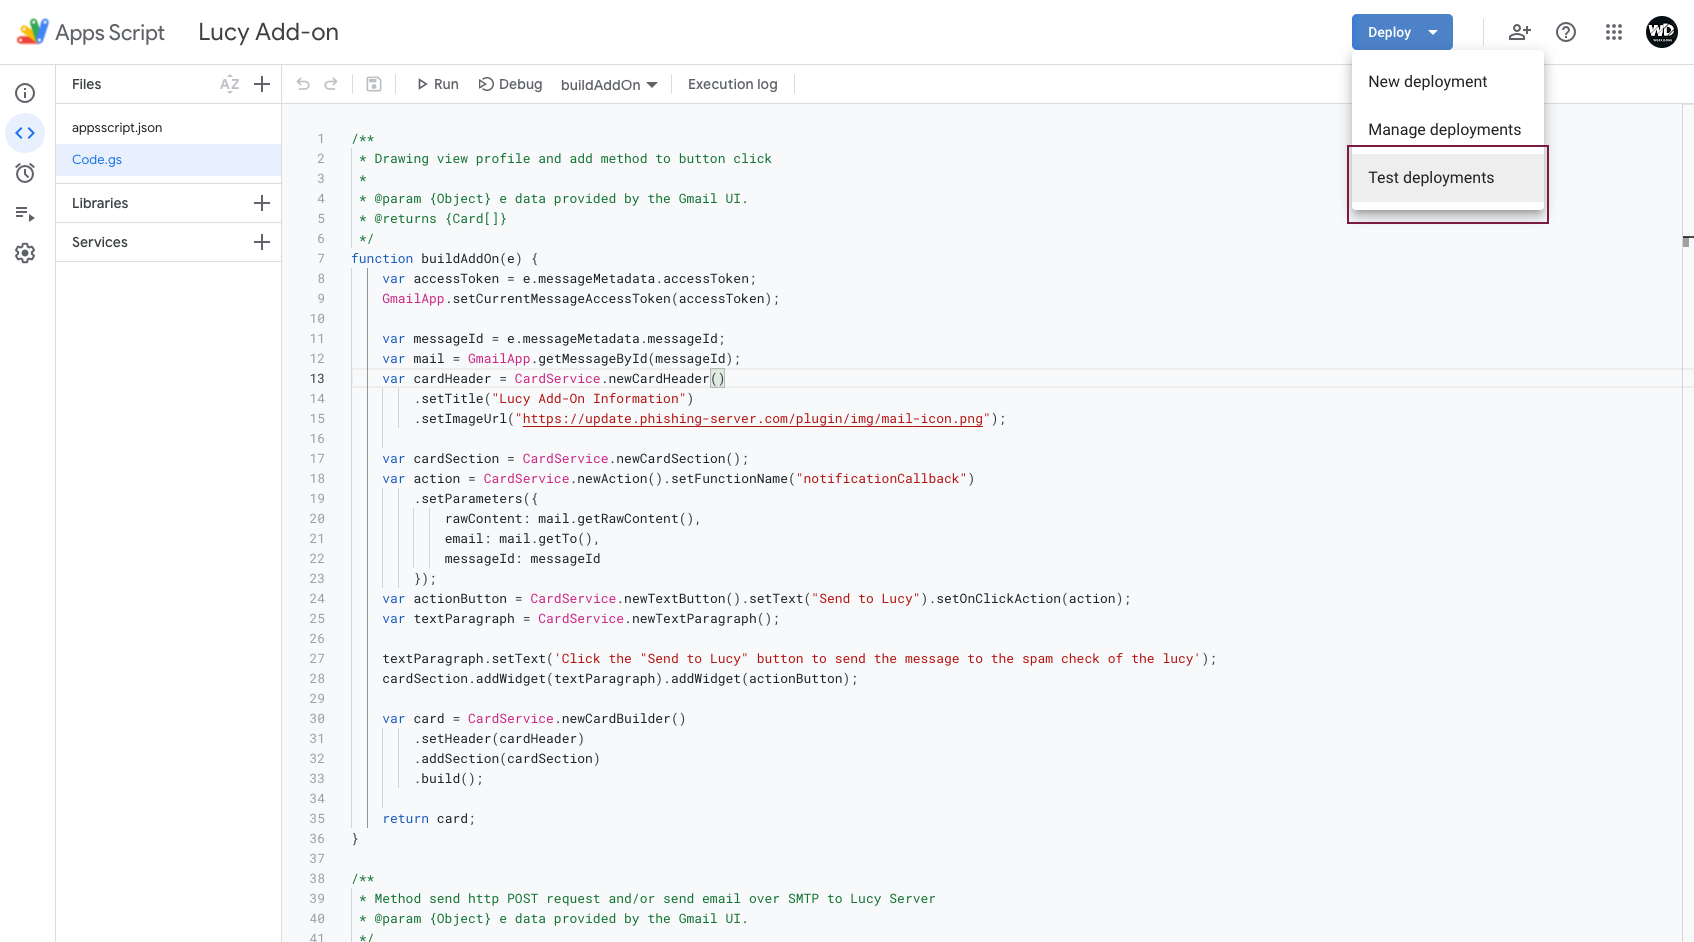Click the 'return card;' code line
1694x942 pixels.
pyautogui.click(x=429, y=819)
